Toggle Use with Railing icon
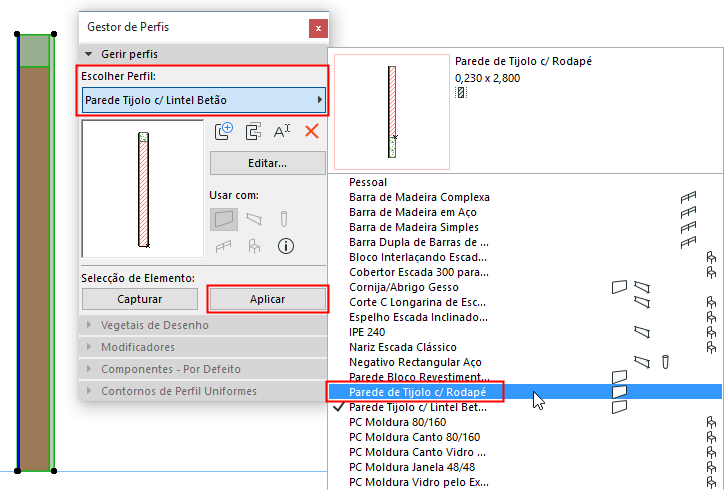Image resolution: width=724 pixels, height=490 pixels. 223,247
